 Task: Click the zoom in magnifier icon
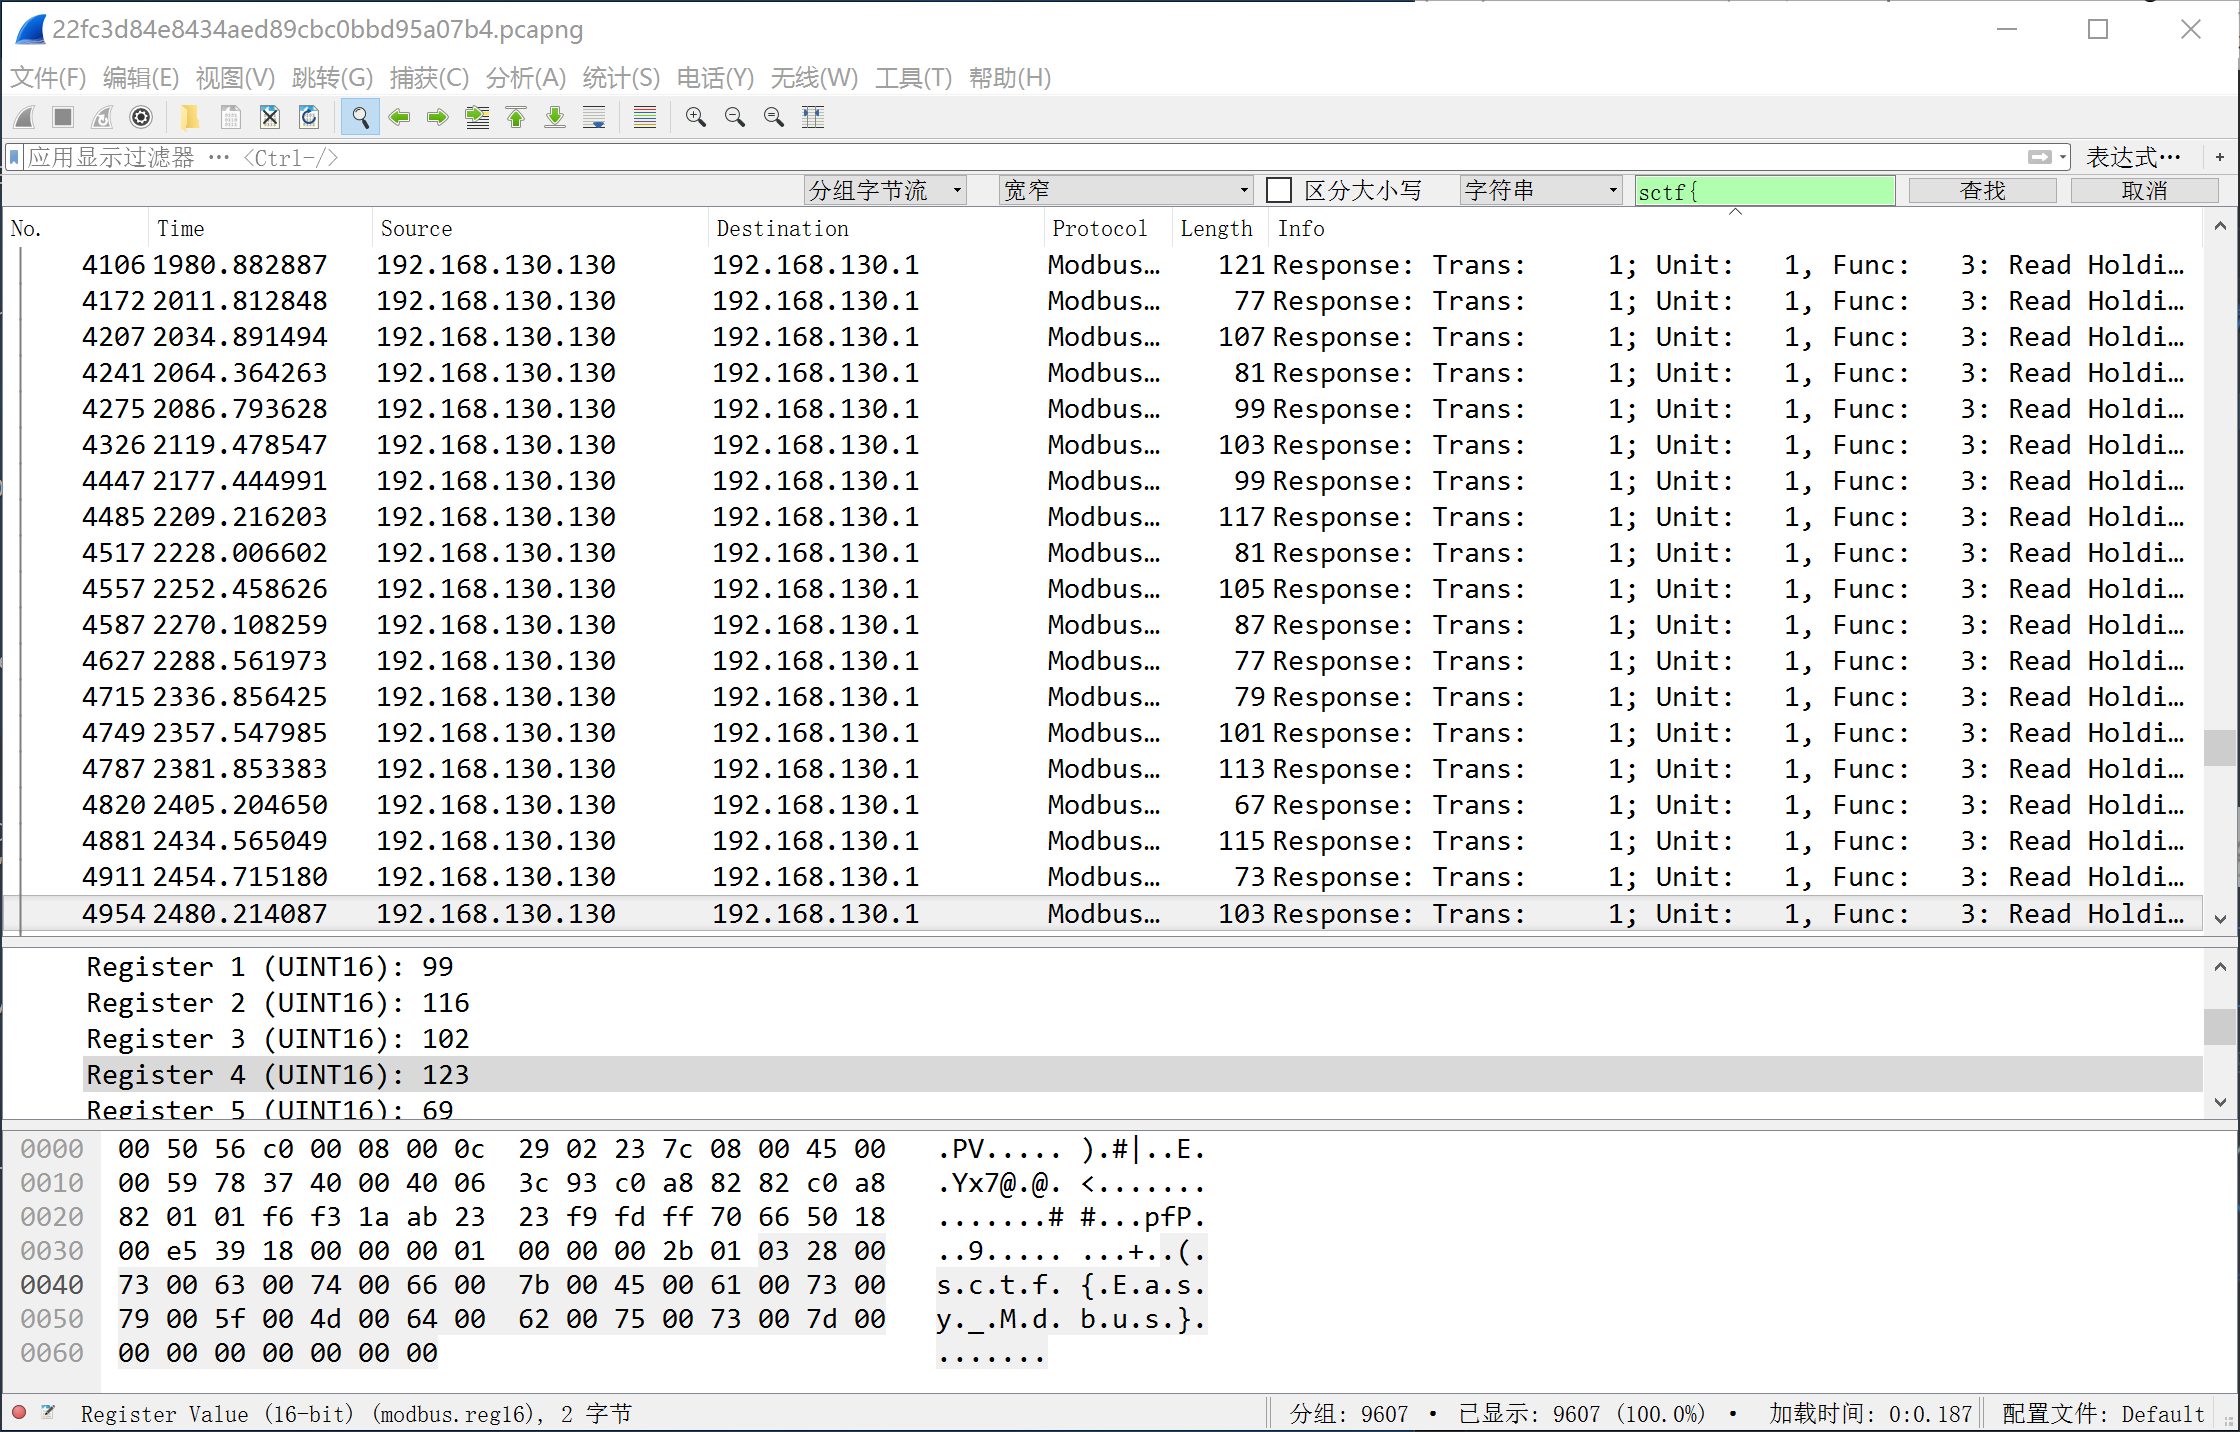click(695, 117)
